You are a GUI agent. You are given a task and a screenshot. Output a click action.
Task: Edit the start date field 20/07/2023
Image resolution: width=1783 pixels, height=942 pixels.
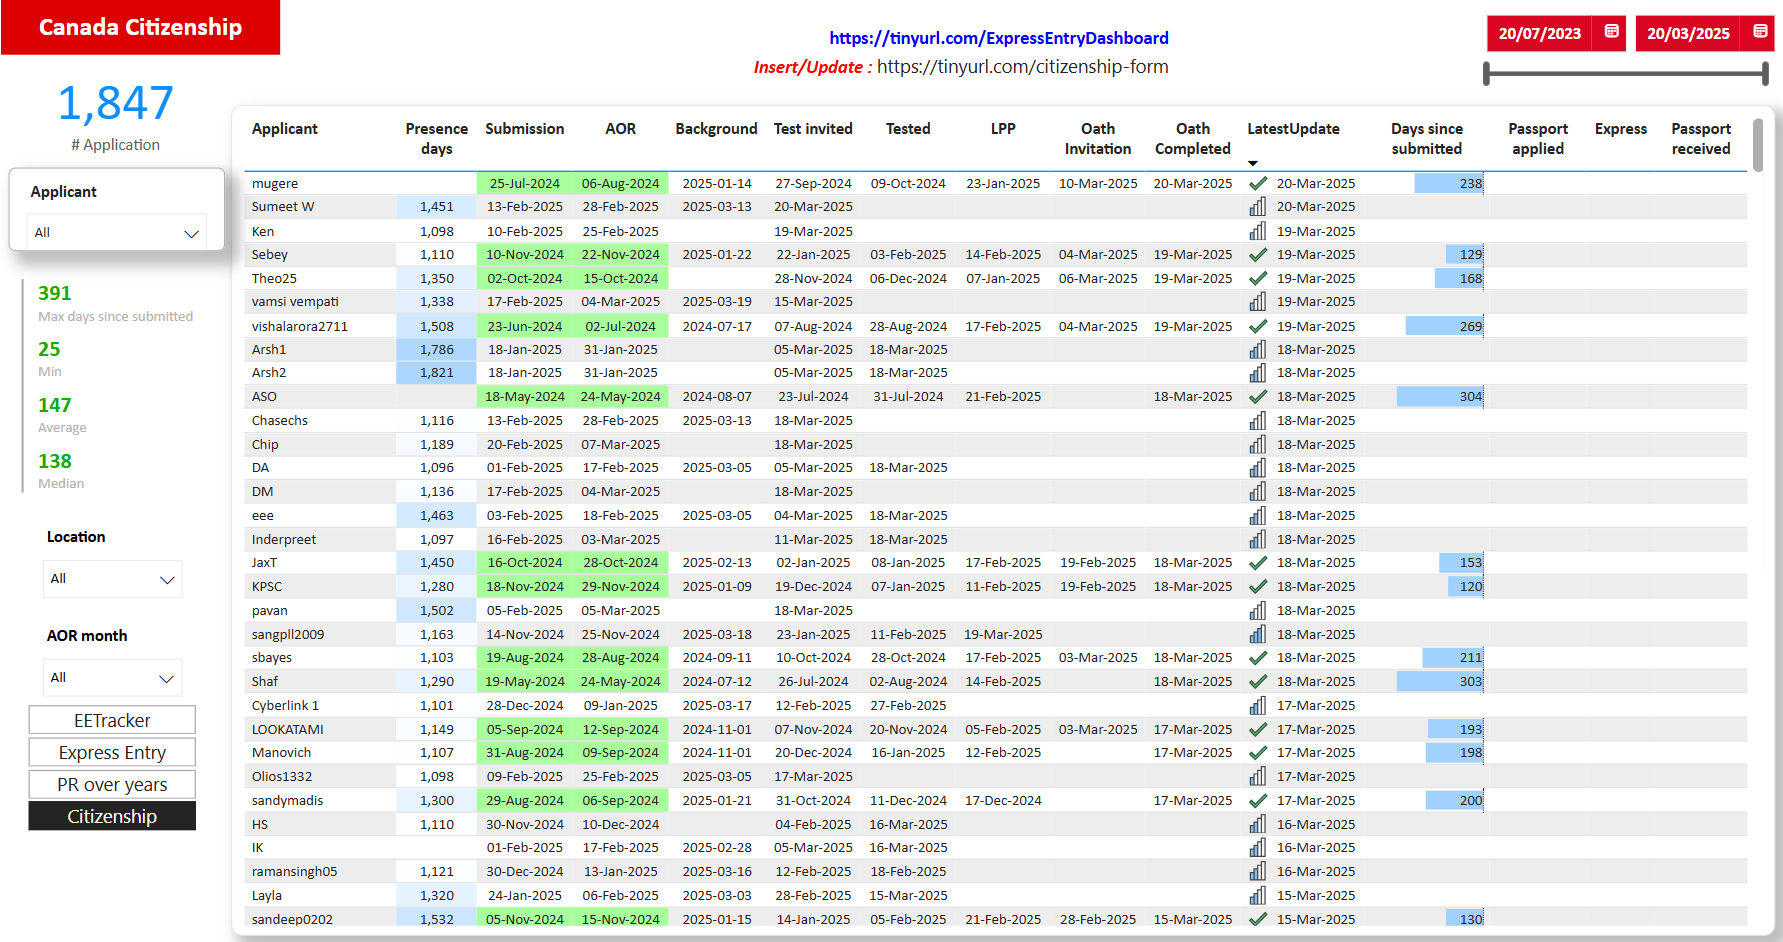[1540, 33]
